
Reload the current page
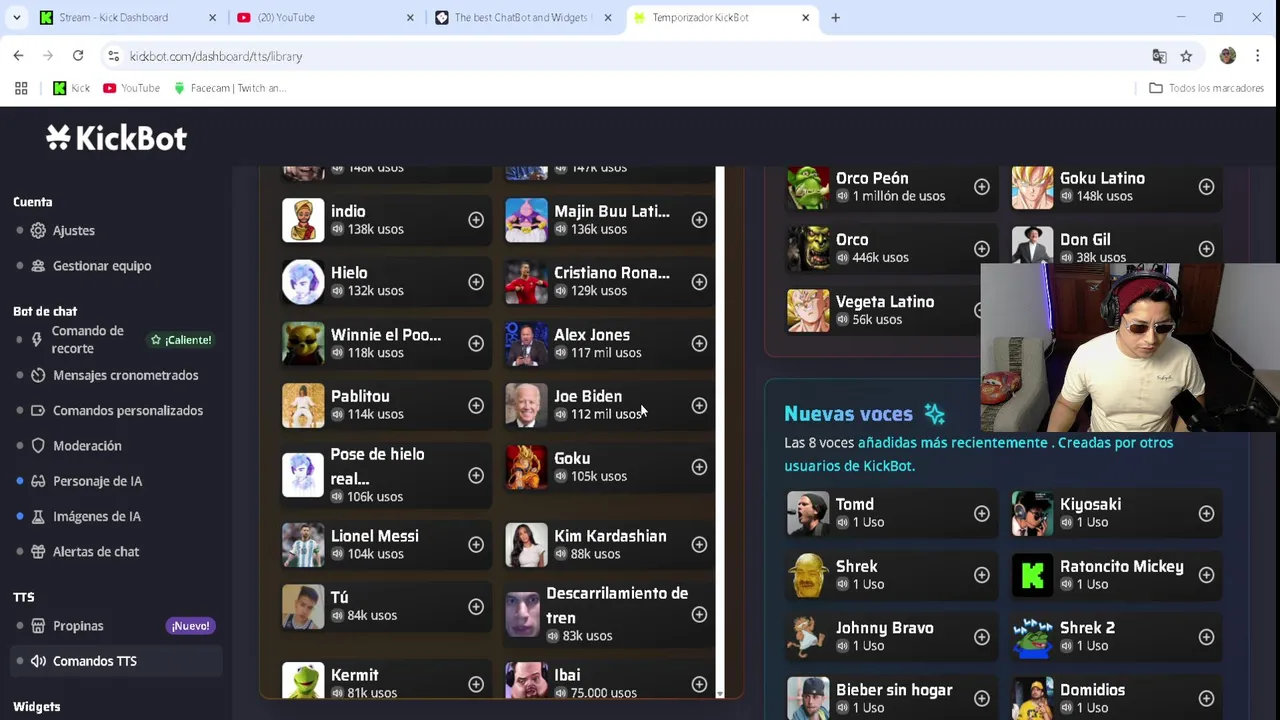(x=78, y=56)
